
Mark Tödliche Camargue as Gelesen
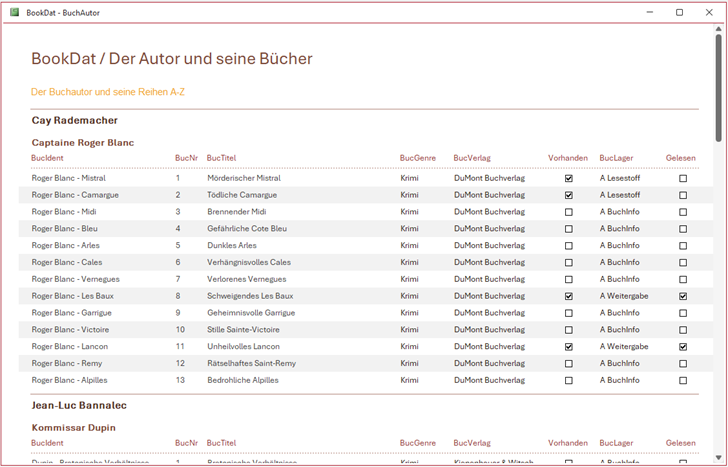tap(683, 196)
